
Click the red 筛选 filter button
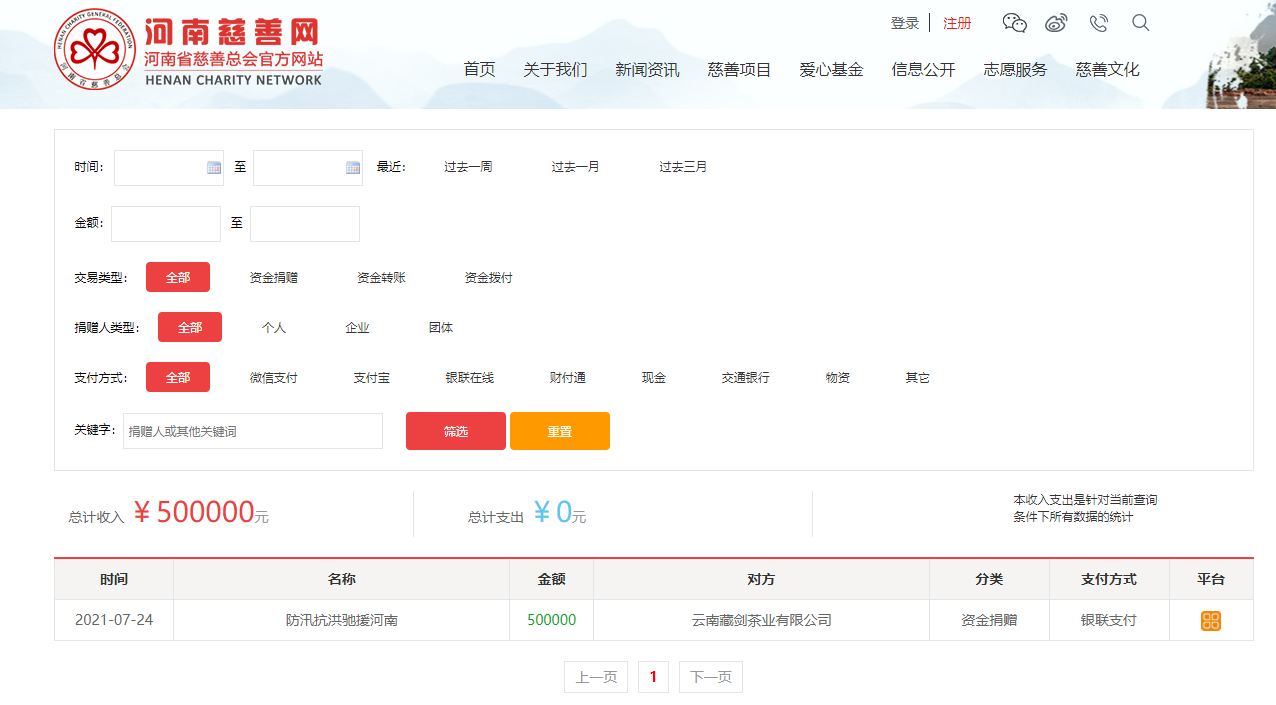455,431
